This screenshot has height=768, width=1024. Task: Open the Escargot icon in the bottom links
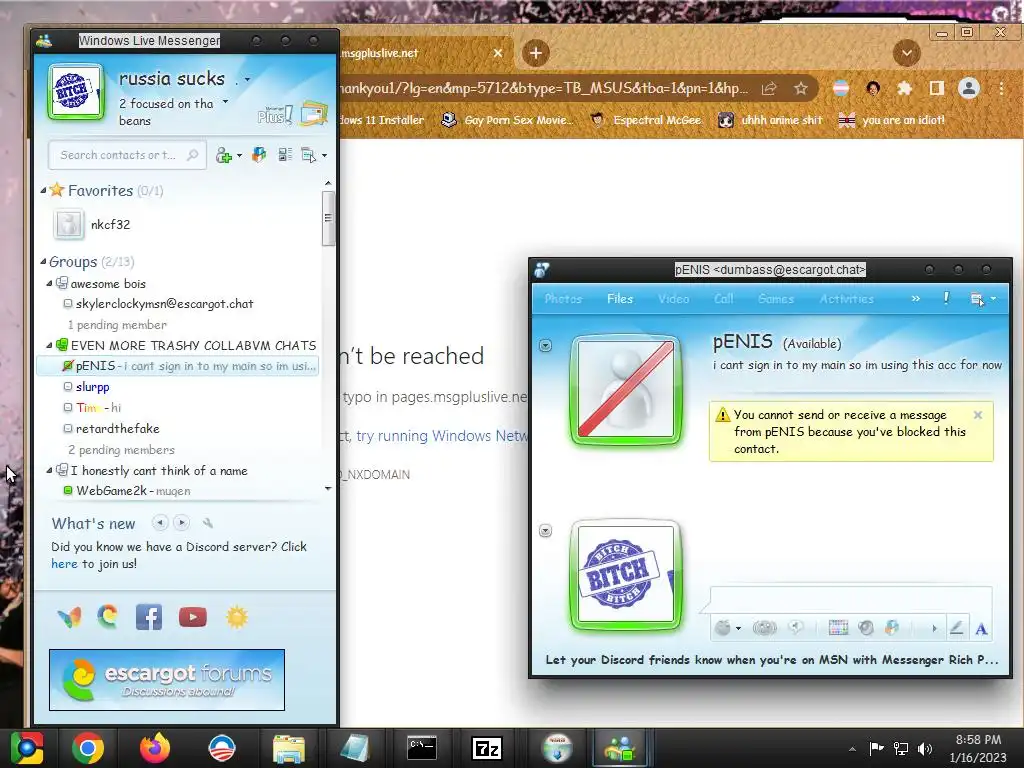coord(108,617)
